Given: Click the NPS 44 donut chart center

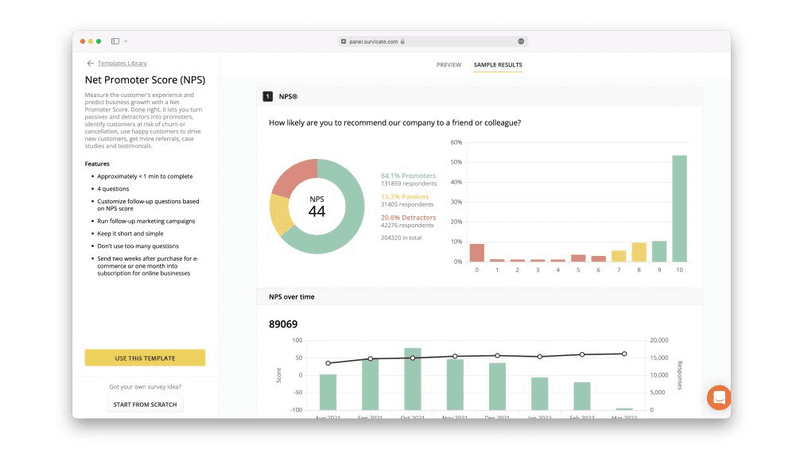Looking at the screenshot, I should click(317, 207).
